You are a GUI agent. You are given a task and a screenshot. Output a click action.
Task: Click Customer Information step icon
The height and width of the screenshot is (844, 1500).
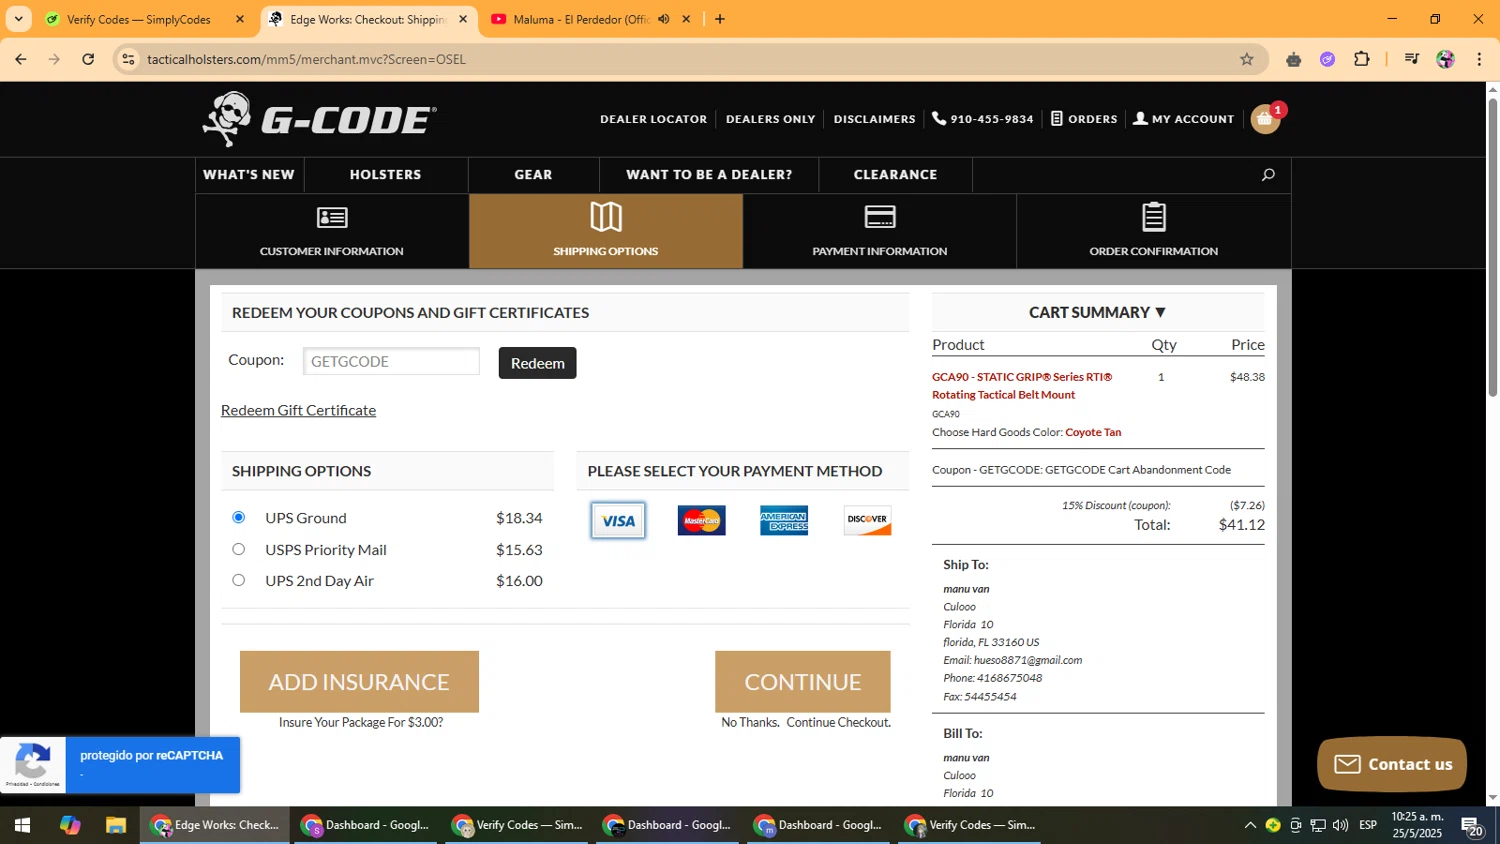pos(332,217)
